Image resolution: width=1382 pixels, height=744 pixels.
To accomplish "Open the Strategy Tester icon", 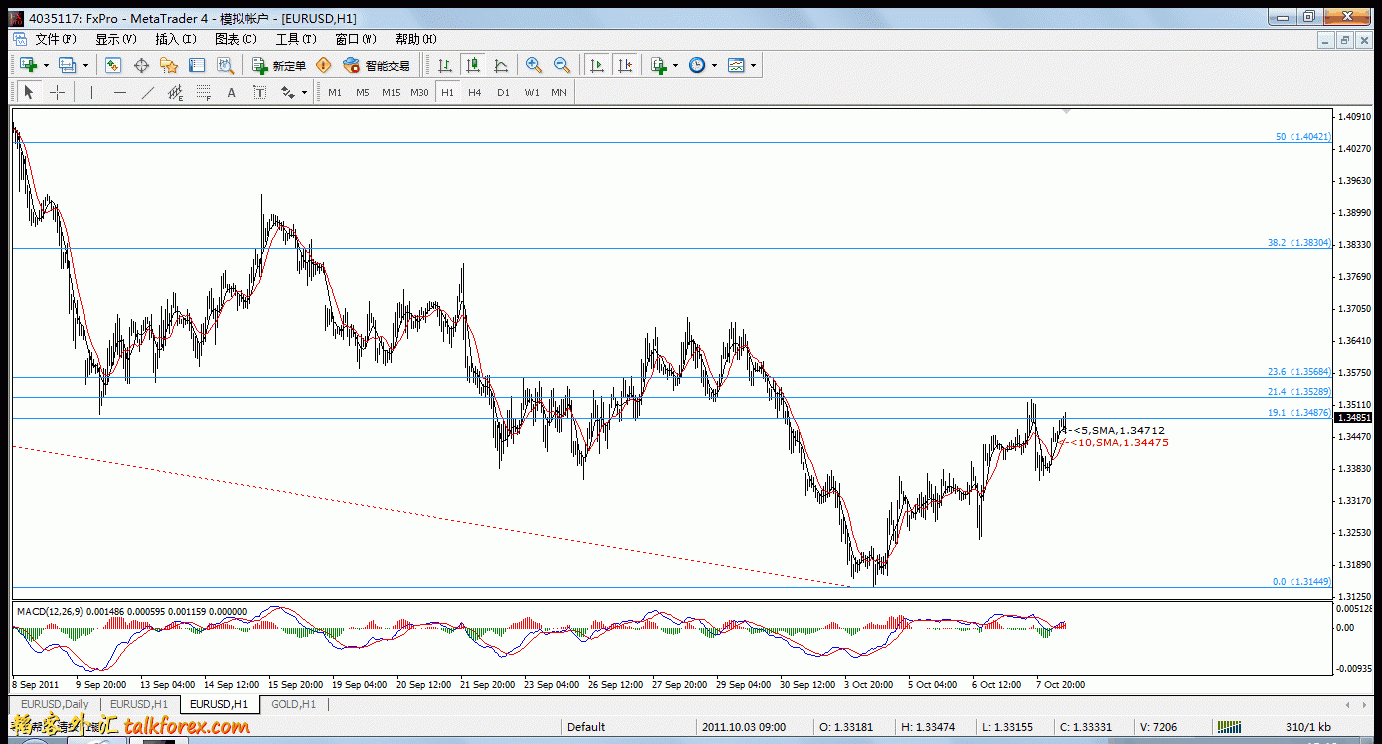I will point(226,65).
